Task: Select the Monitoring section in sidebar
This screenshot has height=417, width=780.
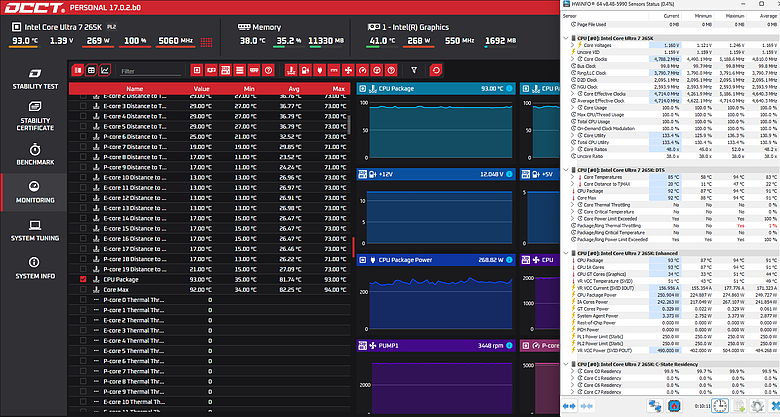Action: pos(35,192)
